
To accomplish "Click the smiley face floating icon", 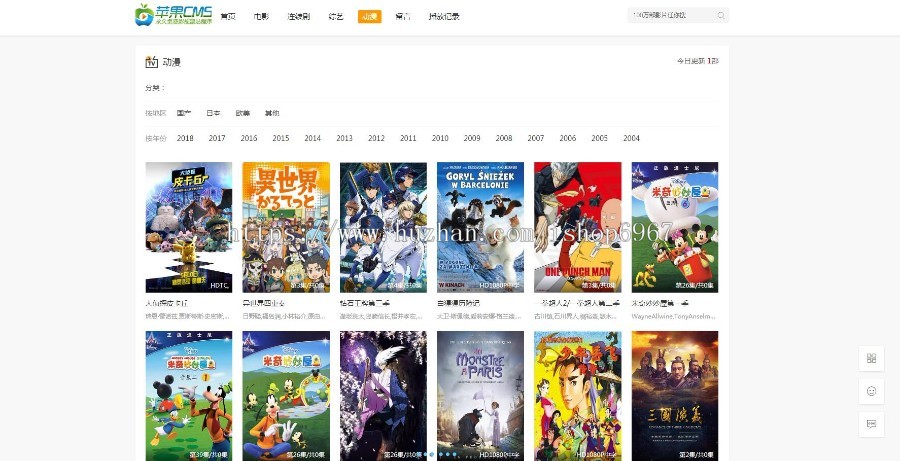I will click(x=871, y=391).
